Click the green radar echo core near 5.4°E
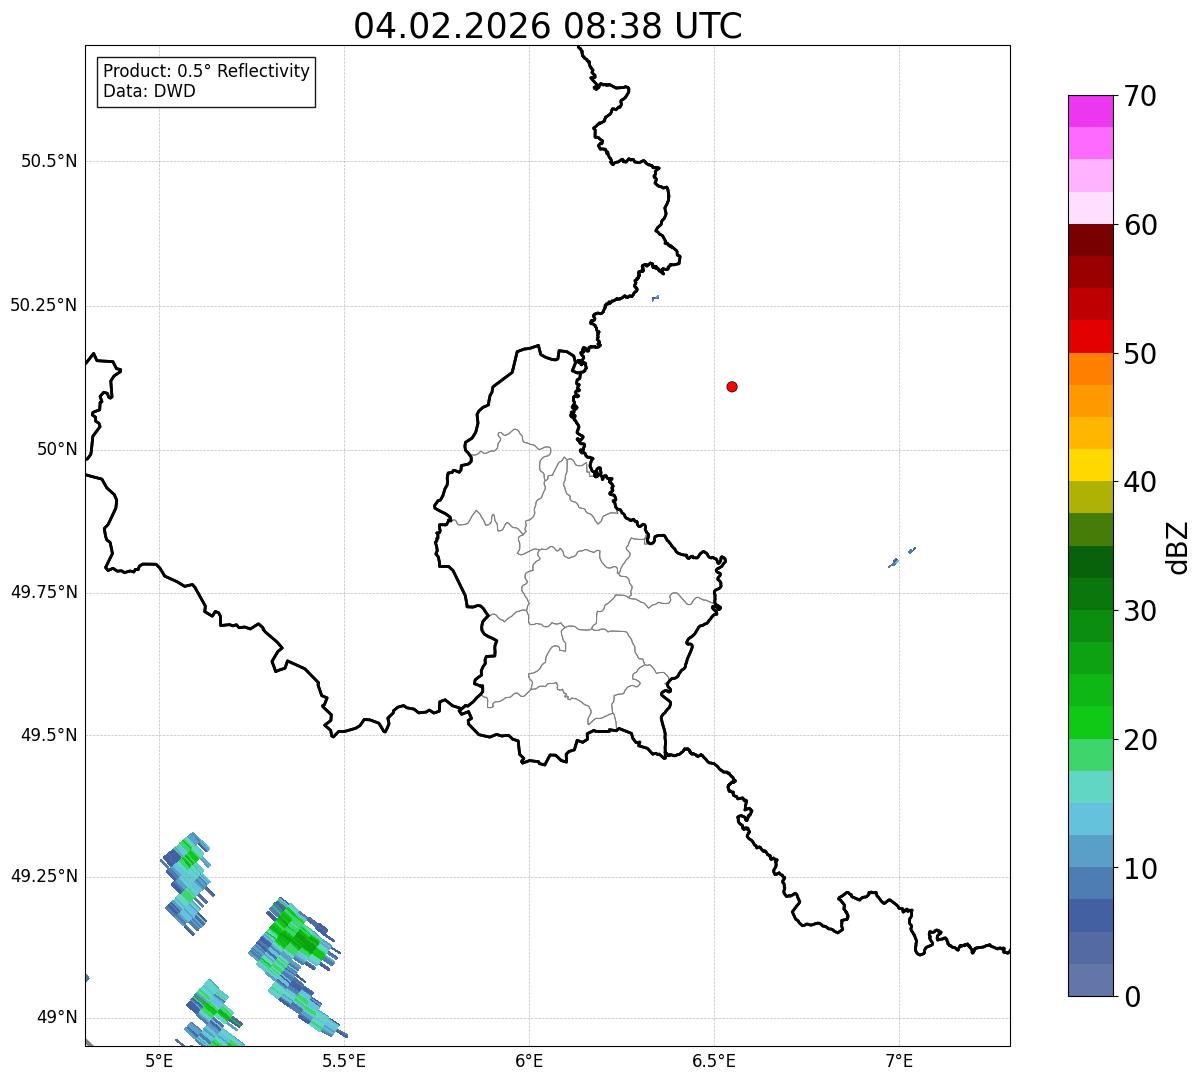Screen dimensions: 1202x1081 point(299,936)
